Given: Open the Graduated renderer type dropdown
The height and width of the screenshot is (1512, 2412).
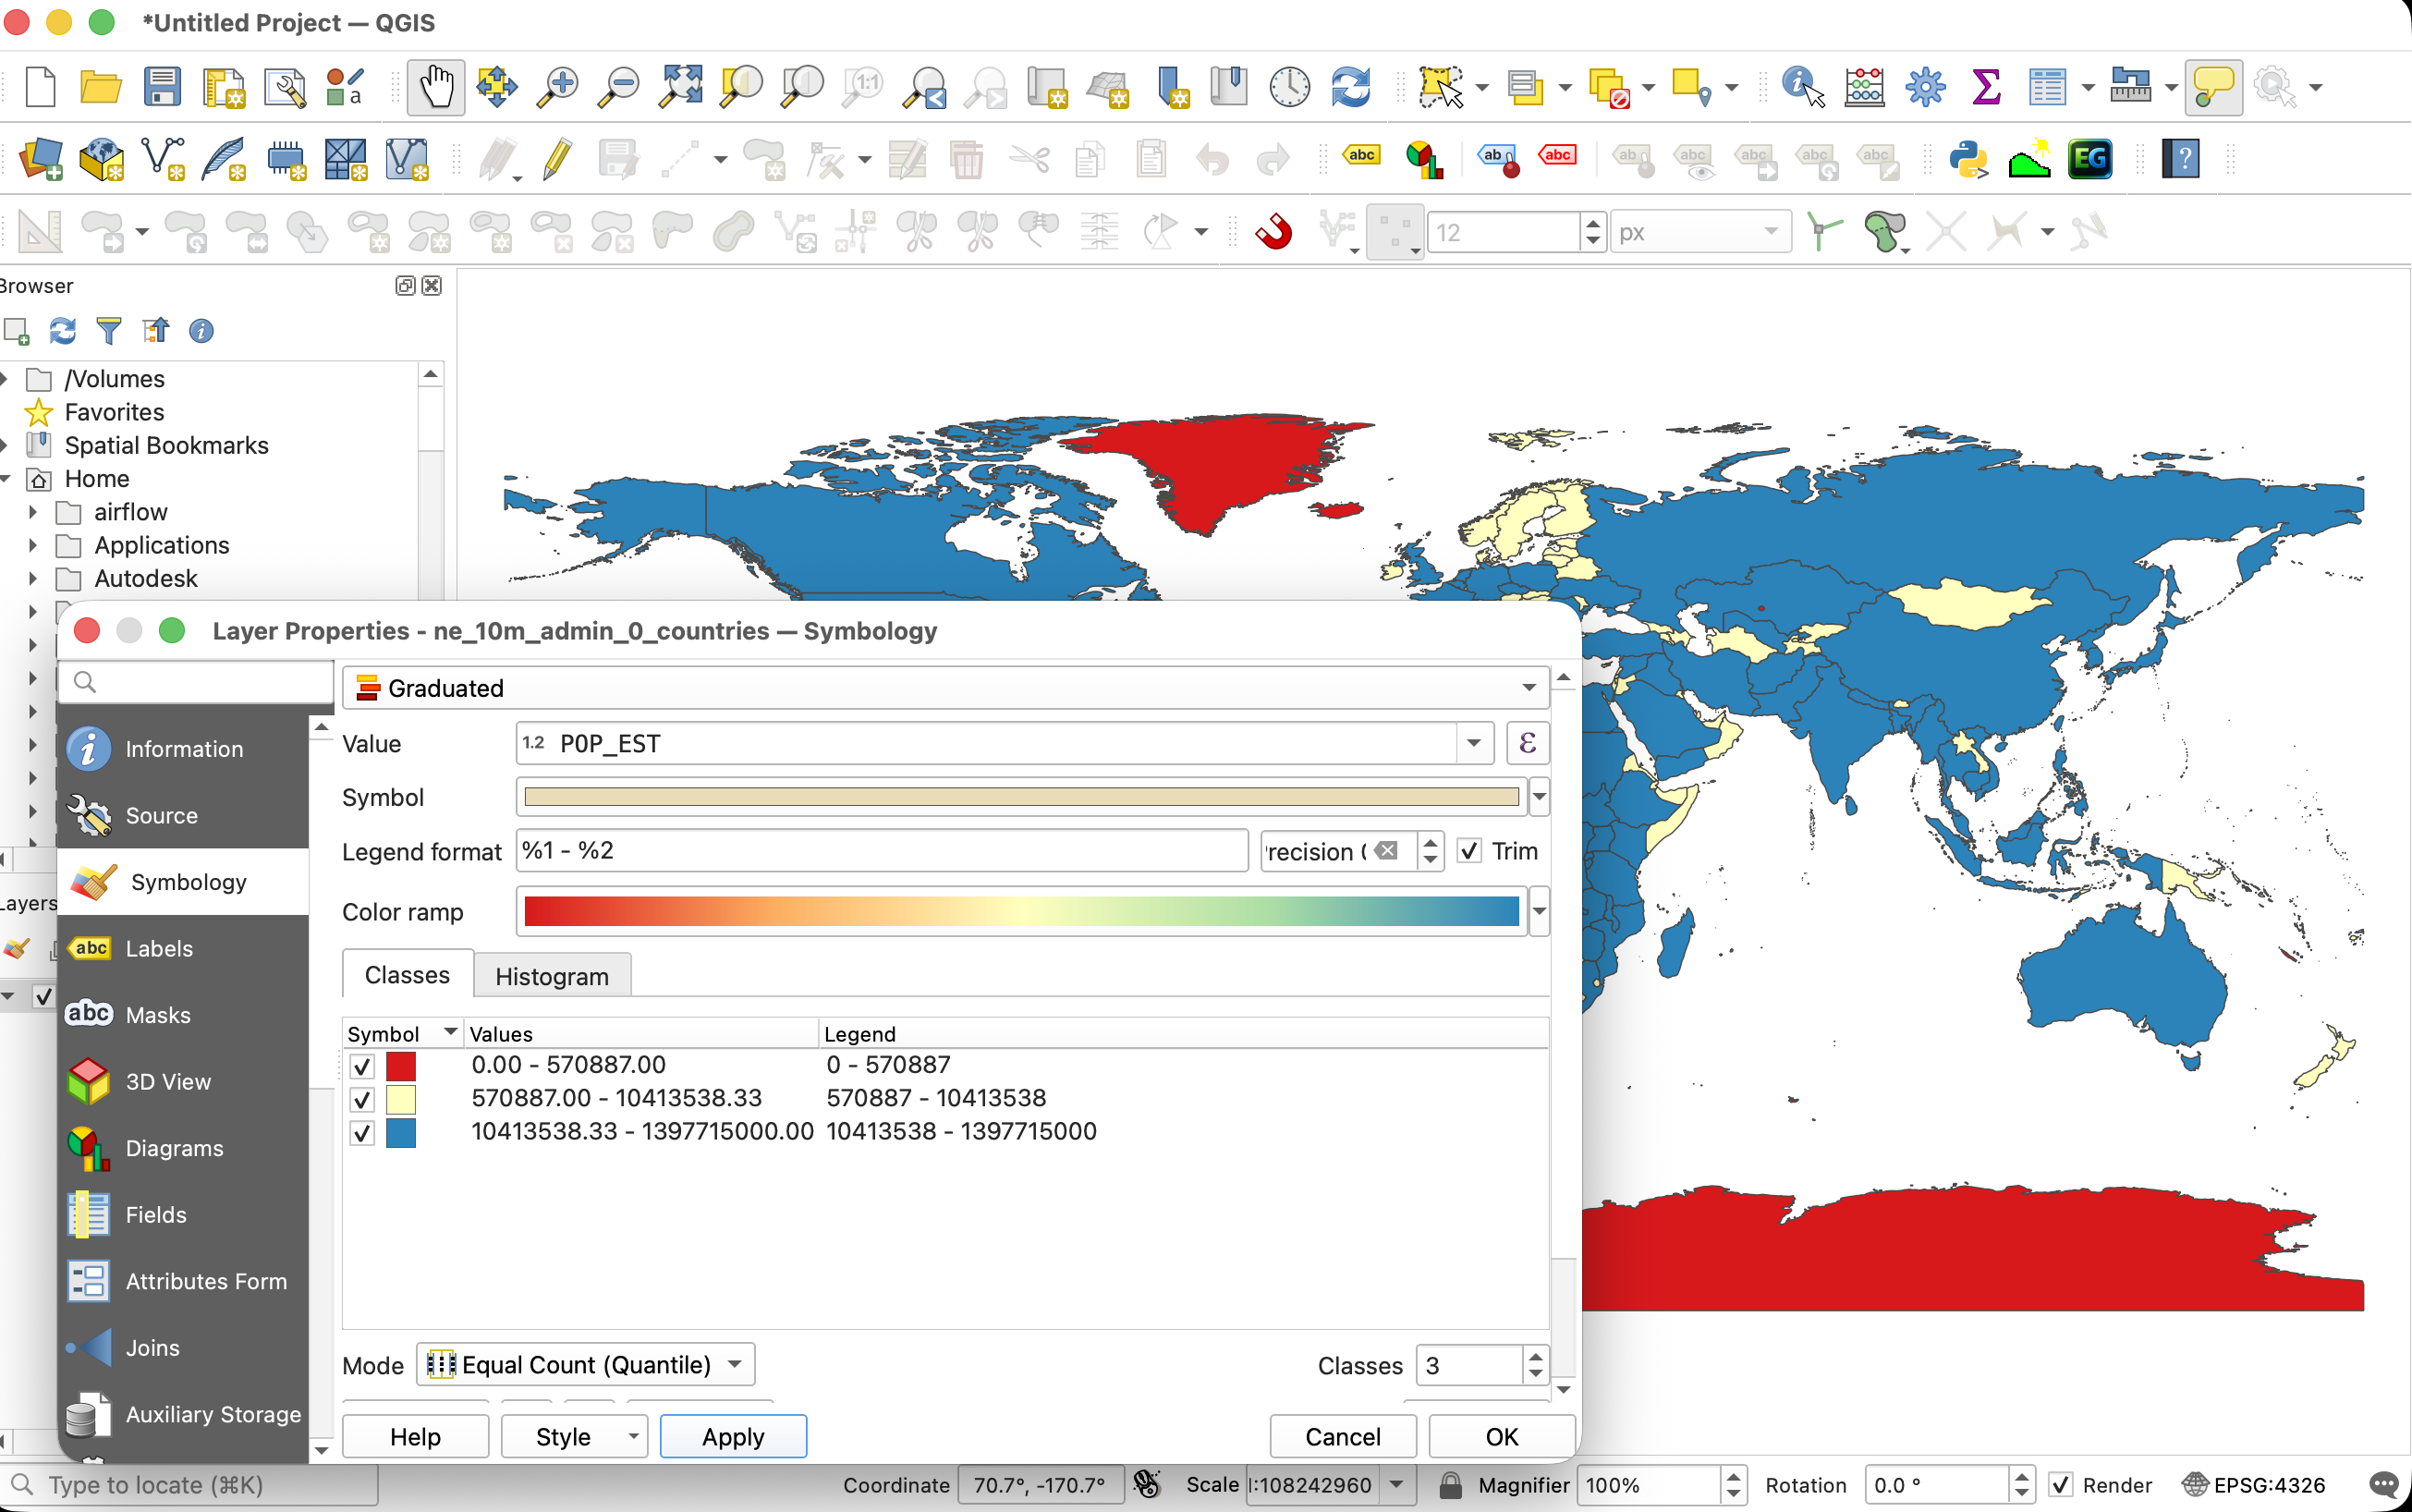Looking at the screenshot, I should click(x=946, y=688).
